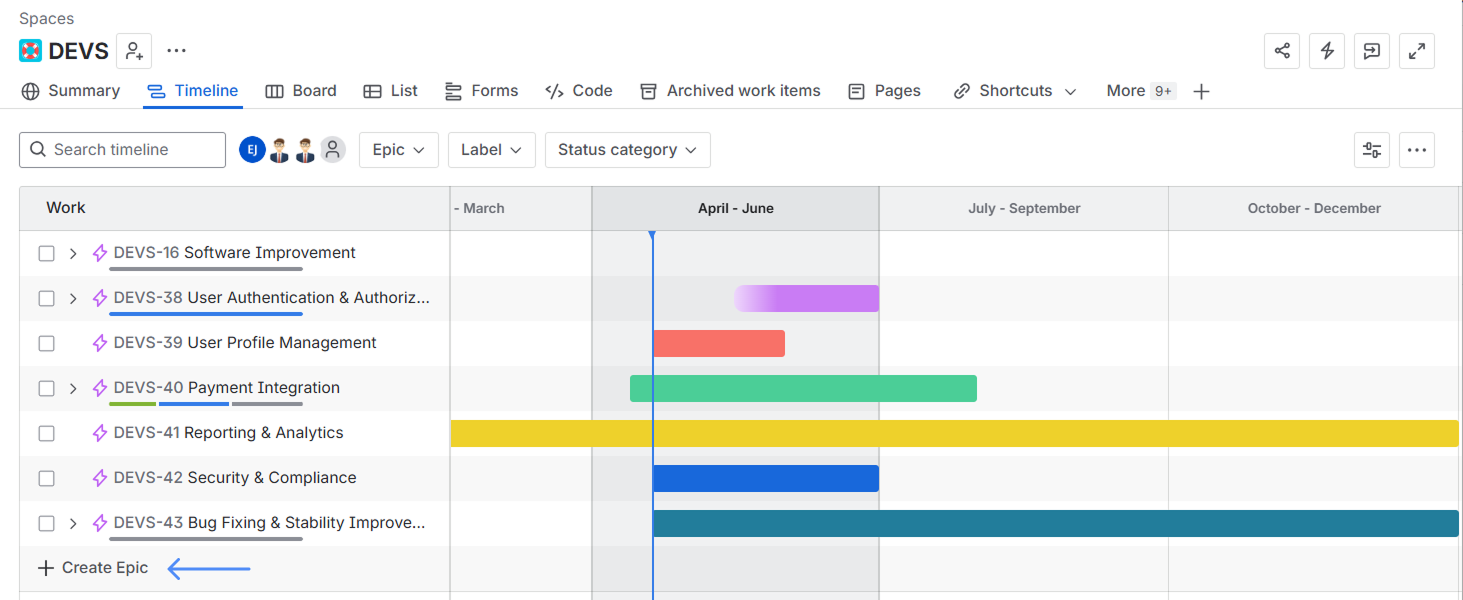Screen dimensions: 1463x600
Task: Expand the DEVS-16 Software Improvement epic
Action: (73, 253)
